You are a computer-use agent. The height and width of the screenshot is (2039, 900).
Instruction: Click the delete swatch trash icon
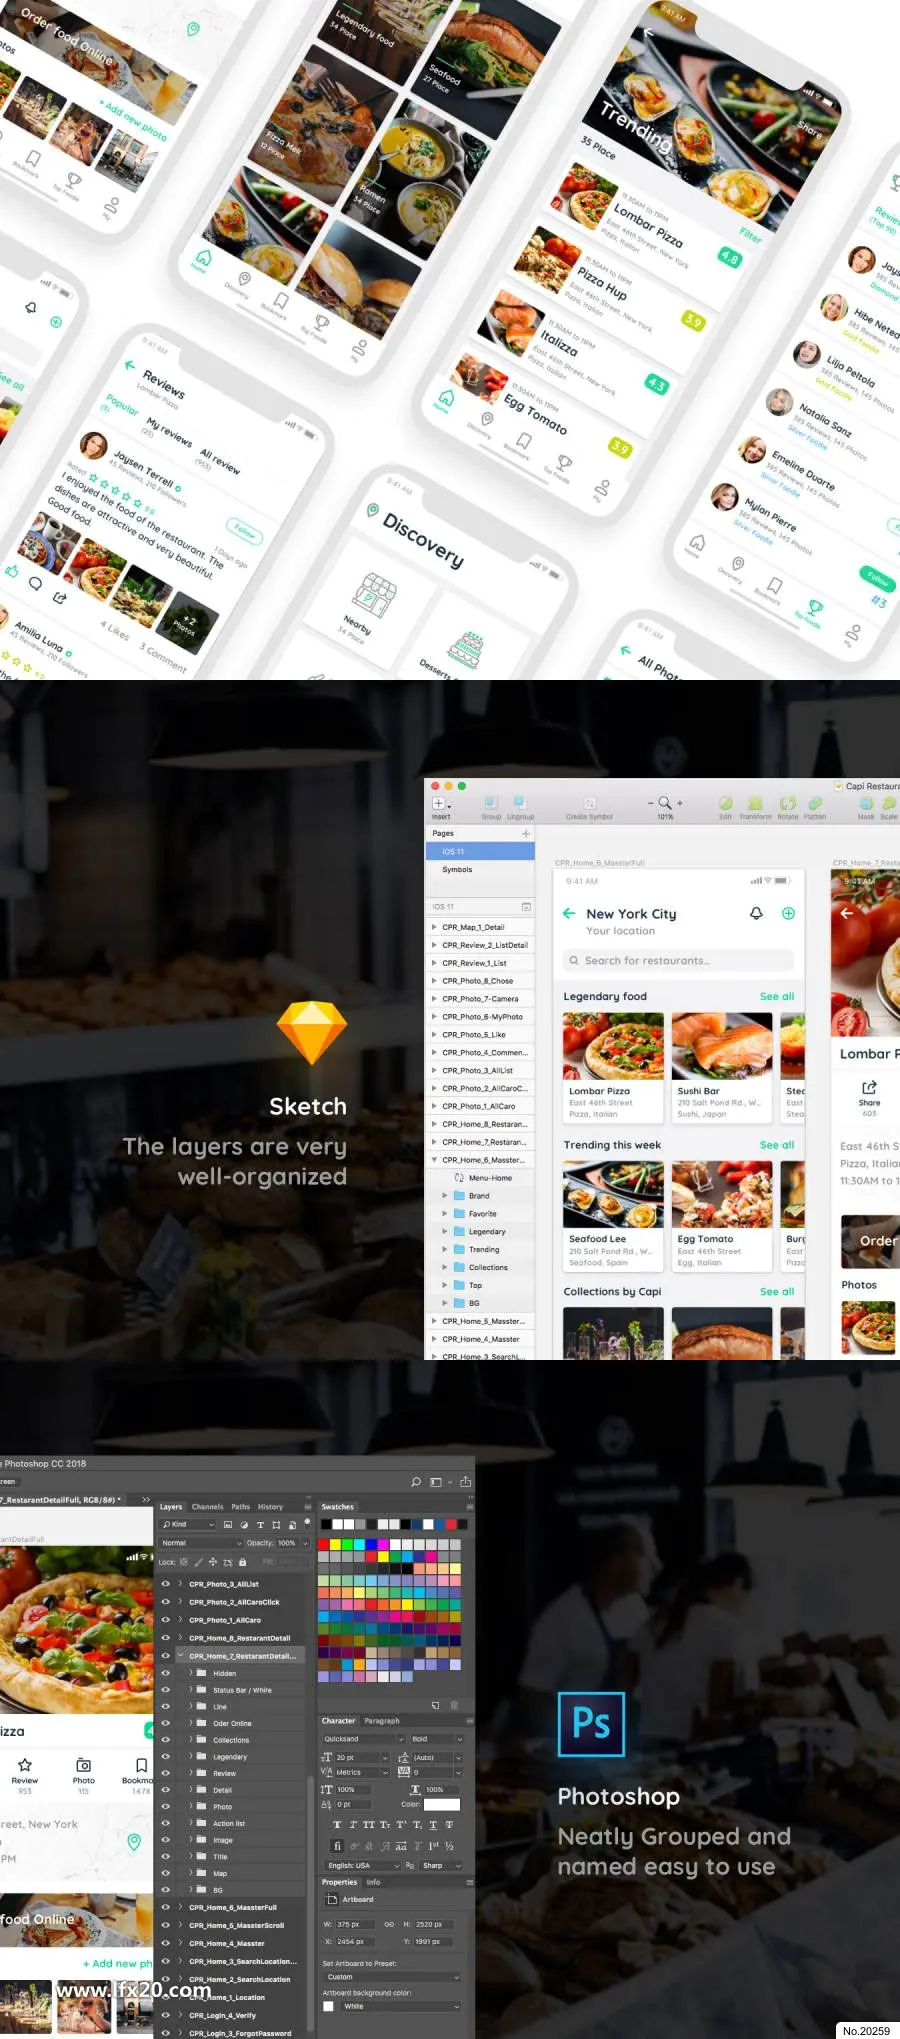click(454, 1705)
